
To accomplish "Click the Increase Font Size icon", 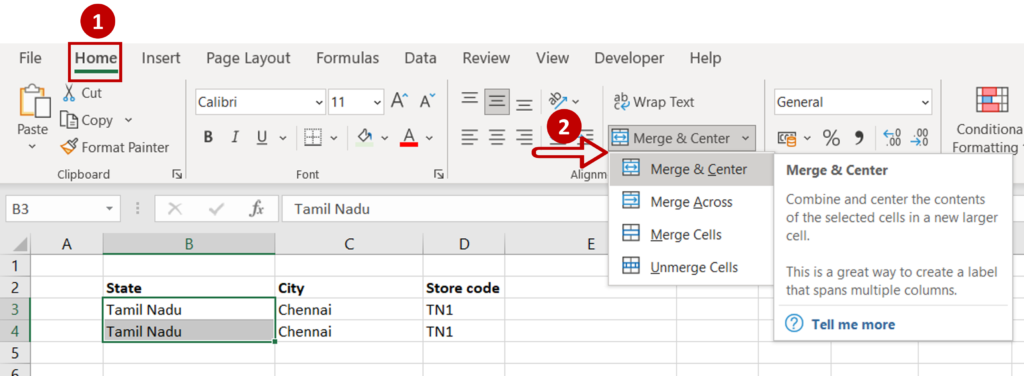I will [399, 102].
